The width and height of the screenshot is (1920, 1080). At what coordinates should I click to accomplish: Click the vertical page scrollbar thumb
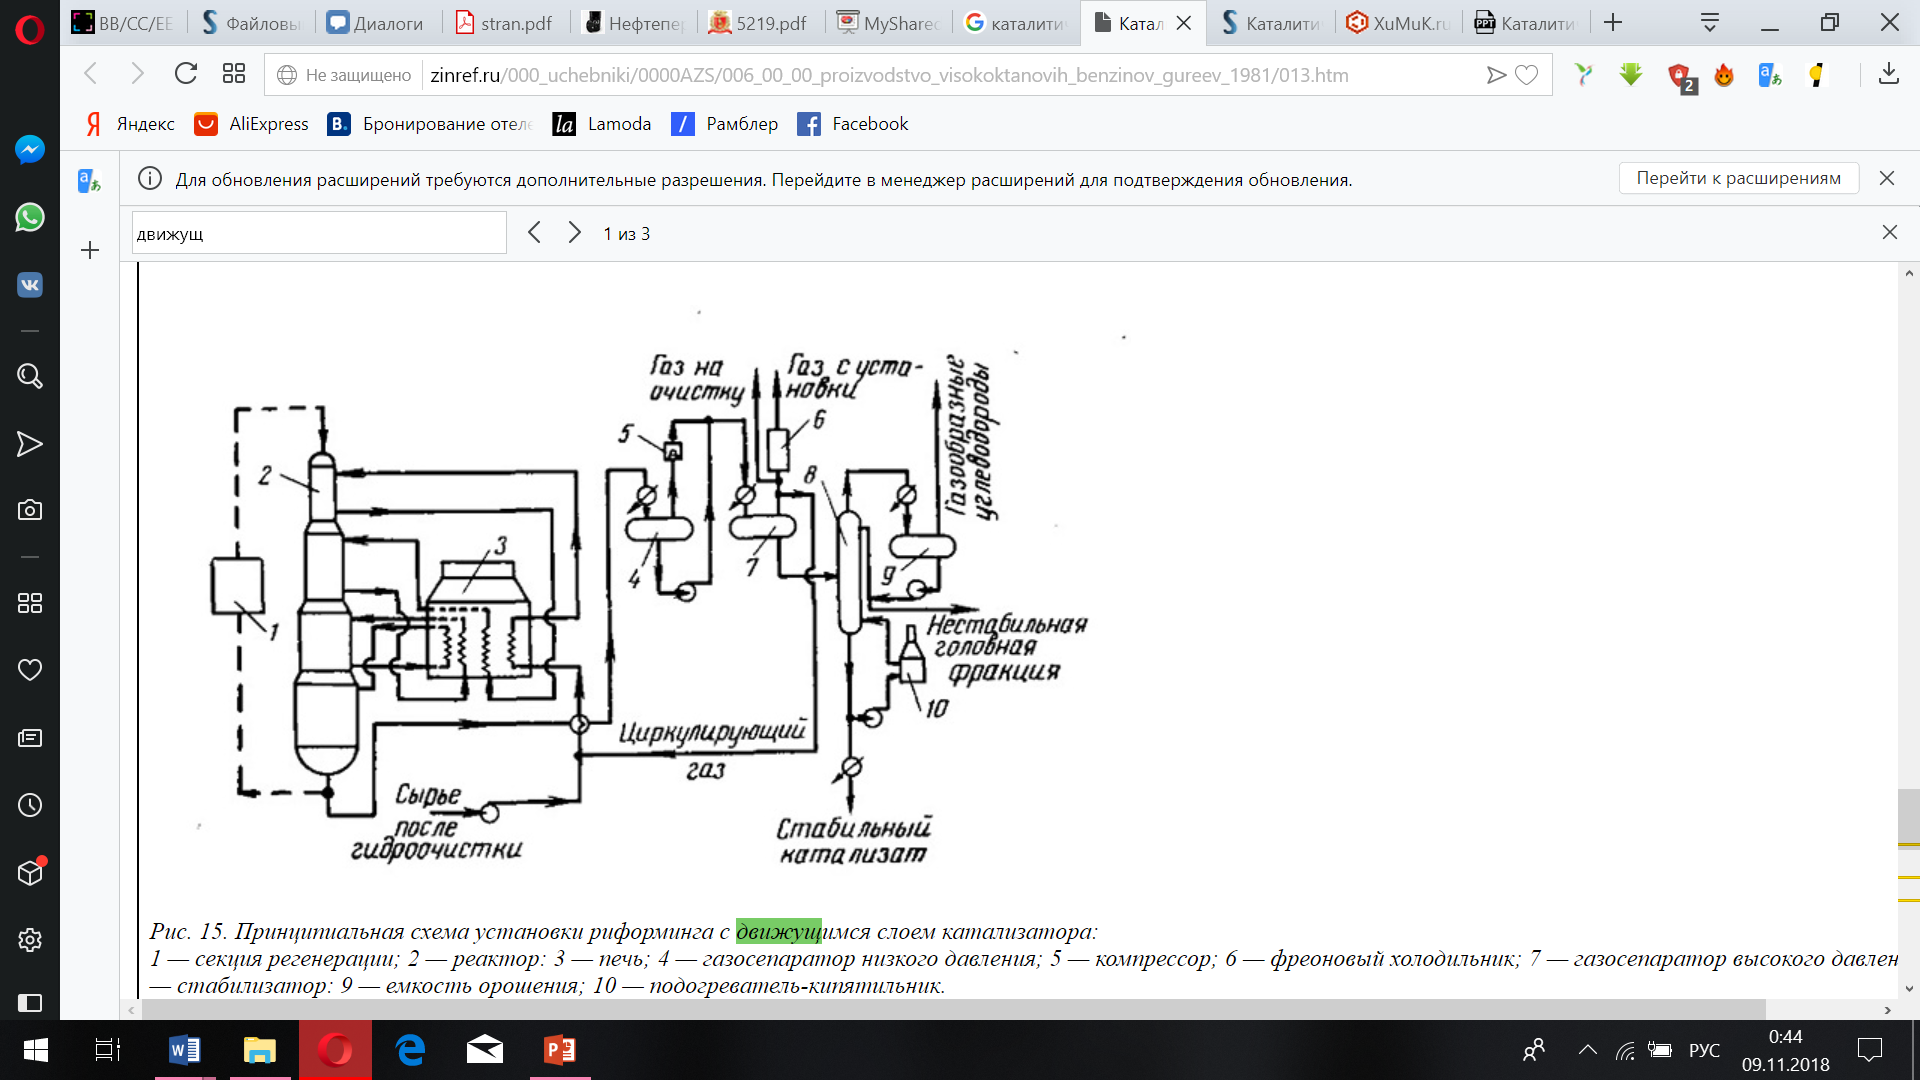point(1908,816)
